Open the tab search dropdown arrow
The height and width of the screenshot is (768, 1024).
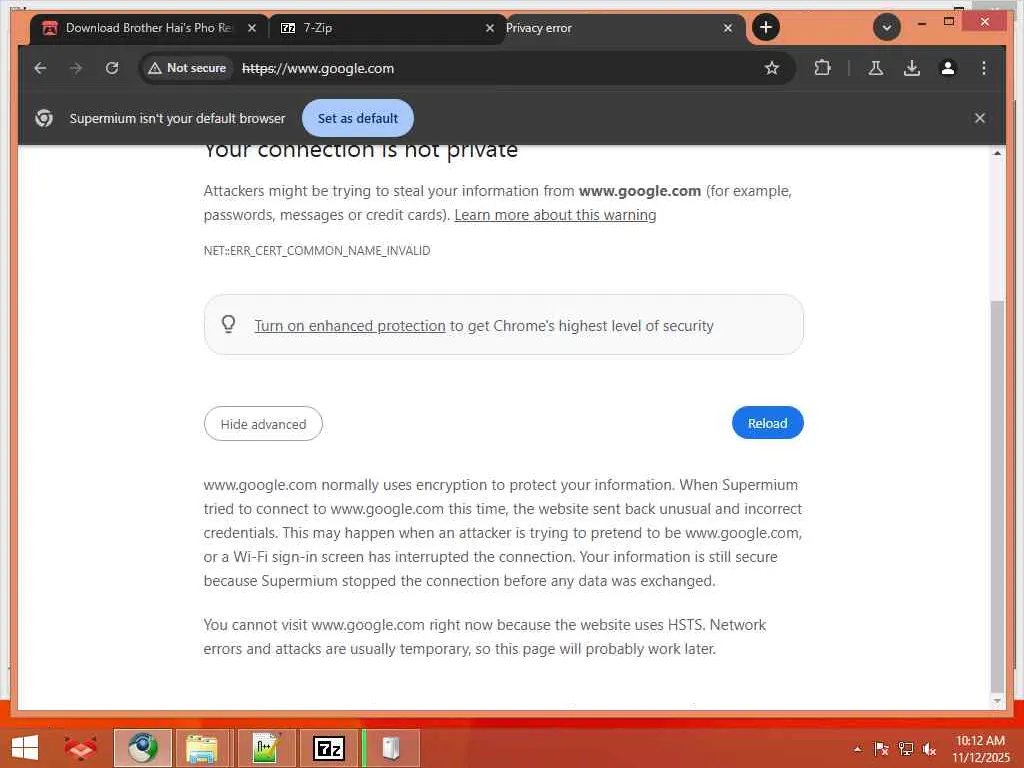(x=887, y=27)
